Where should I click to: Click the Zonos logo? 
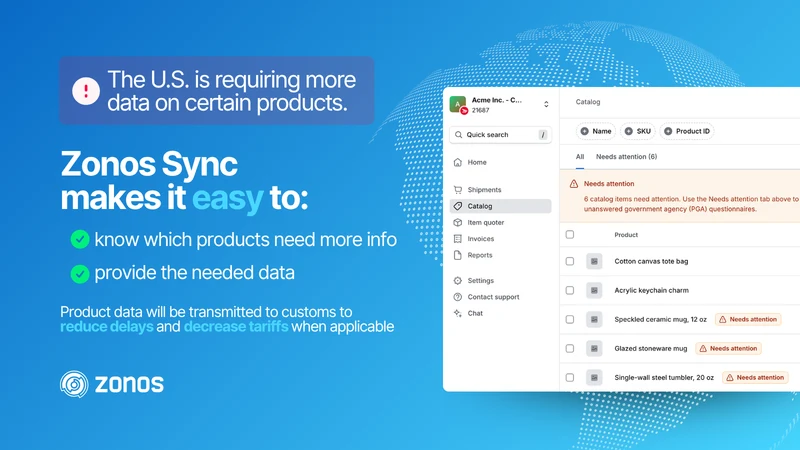click(x=112, y=384)
